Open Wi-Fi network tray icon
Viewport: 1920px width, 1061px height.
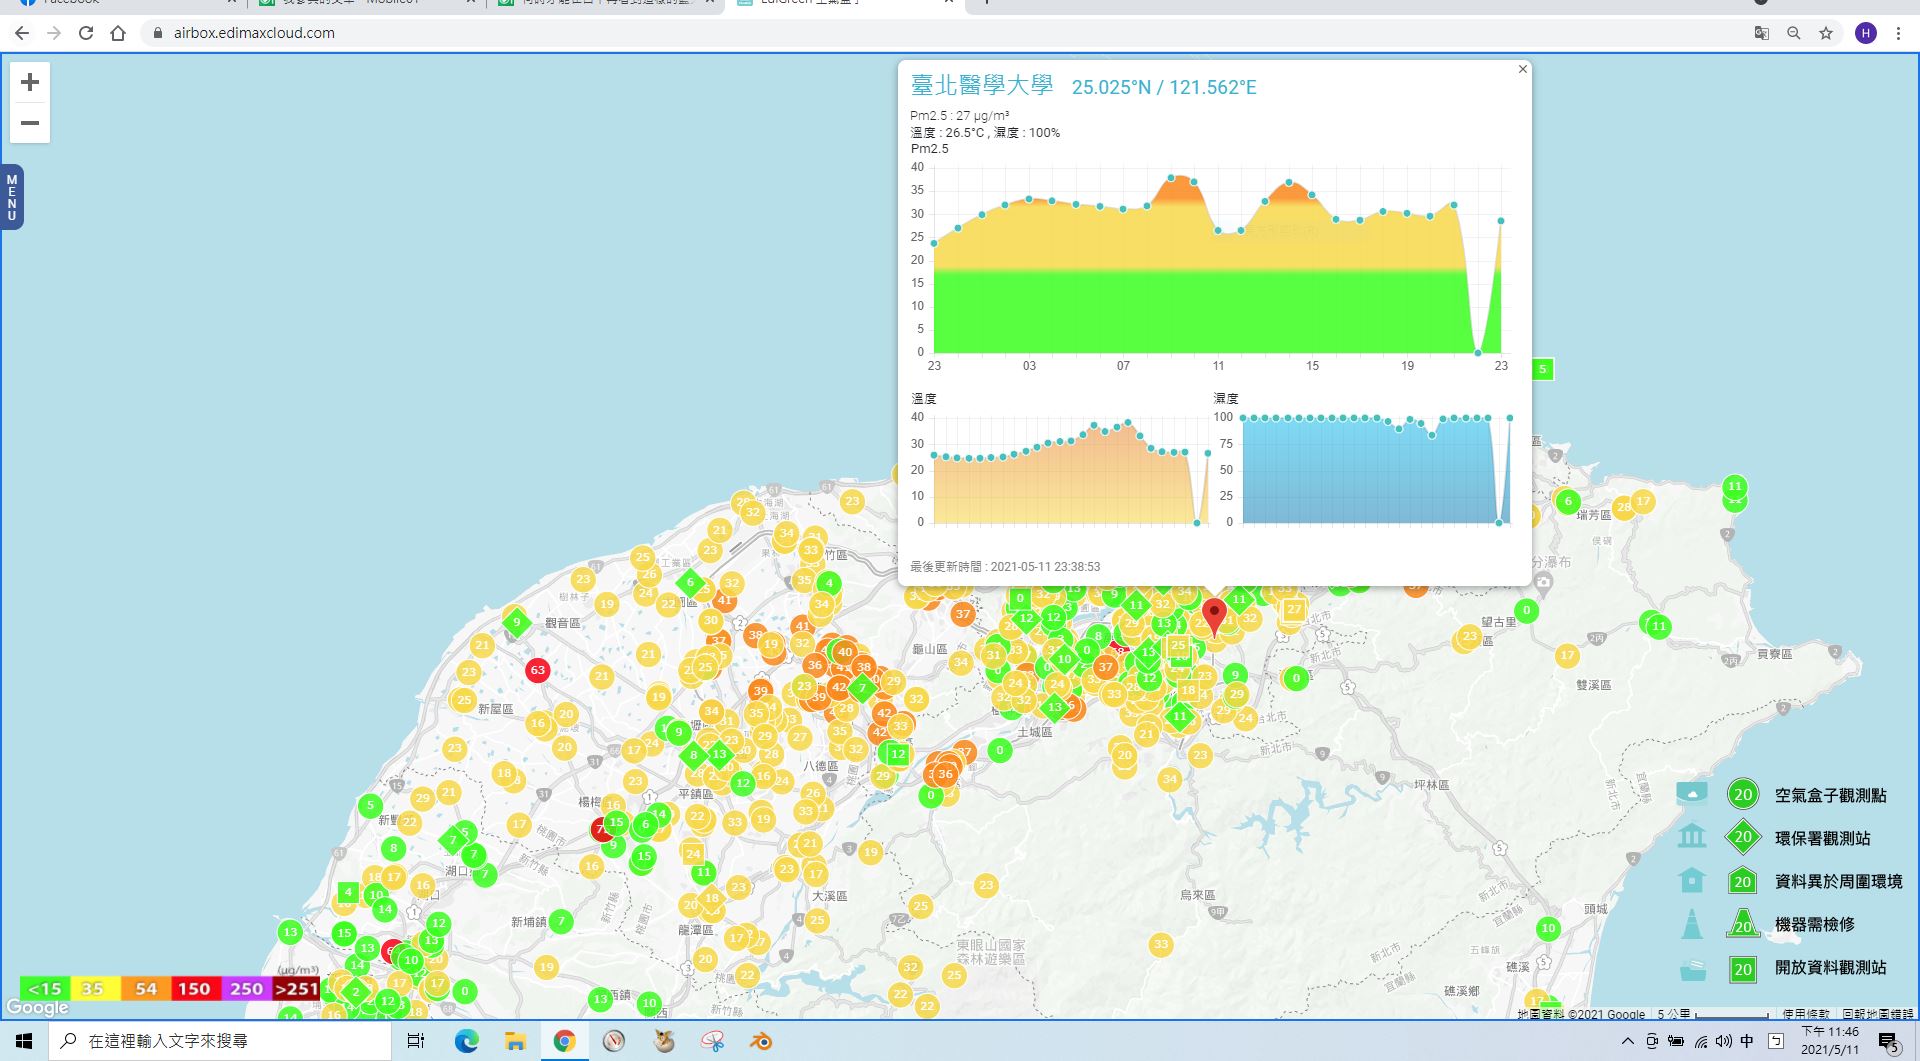(x=1700, y=1041)
